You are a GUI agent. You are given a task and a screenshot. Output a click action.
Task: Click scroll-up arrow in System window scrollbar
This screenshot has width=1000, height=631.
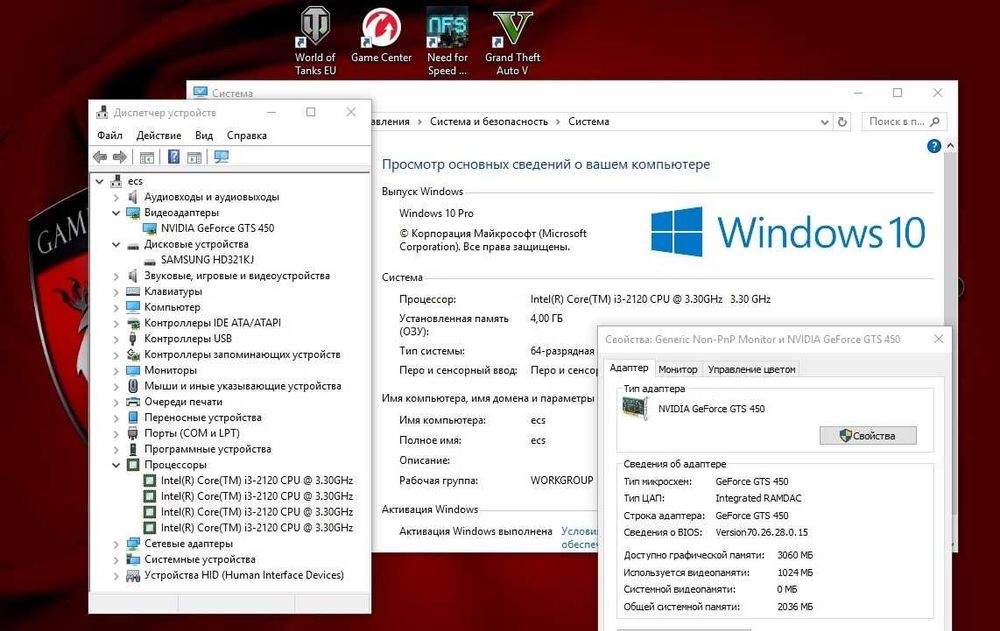pos(950,146)
